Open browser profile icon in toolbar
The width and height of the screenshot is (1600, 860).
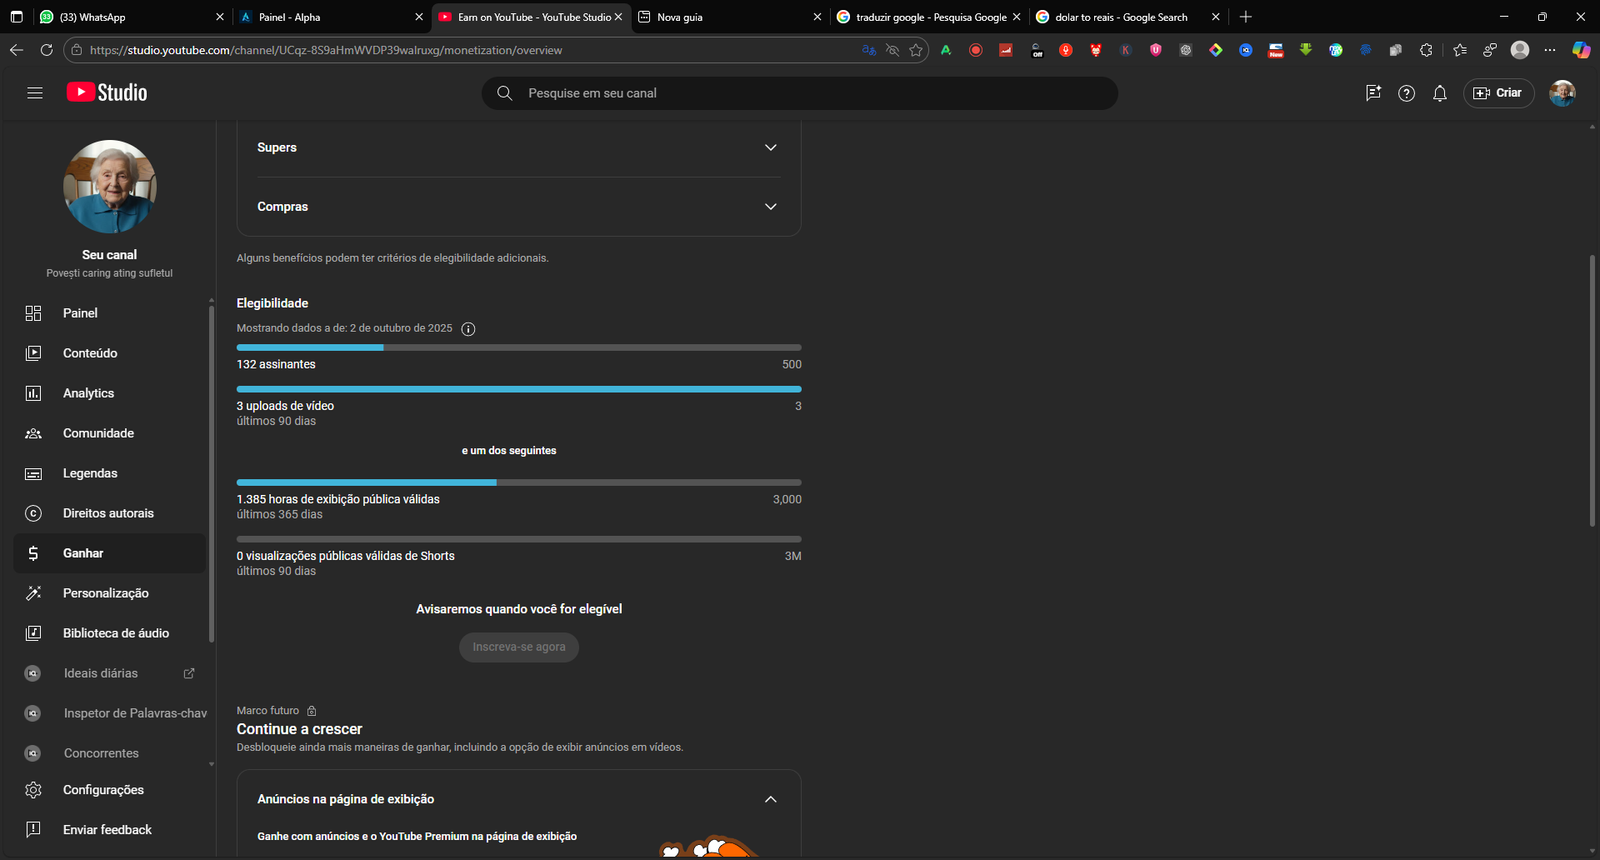(x=1520, y=50)
